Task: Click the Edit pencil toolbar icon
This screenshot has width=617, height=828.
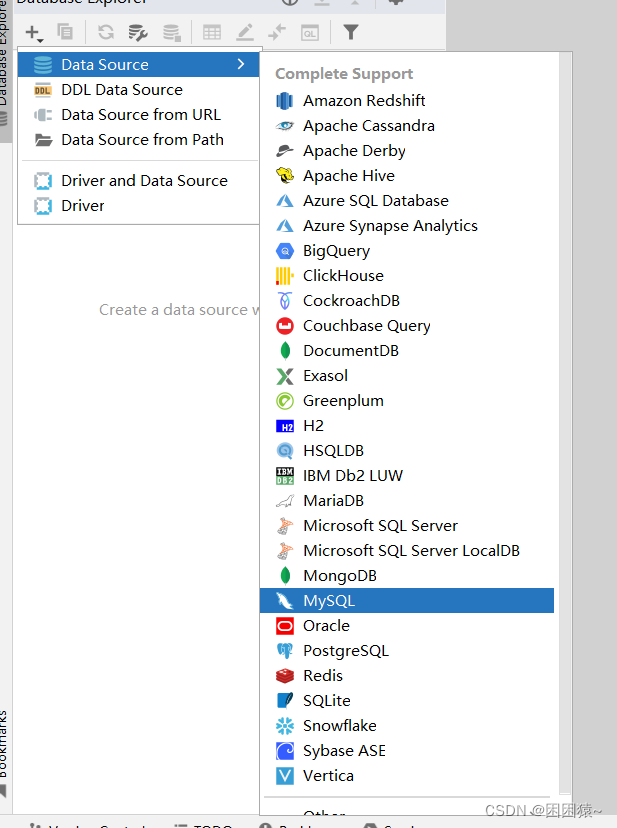Action: pos(245,32)
